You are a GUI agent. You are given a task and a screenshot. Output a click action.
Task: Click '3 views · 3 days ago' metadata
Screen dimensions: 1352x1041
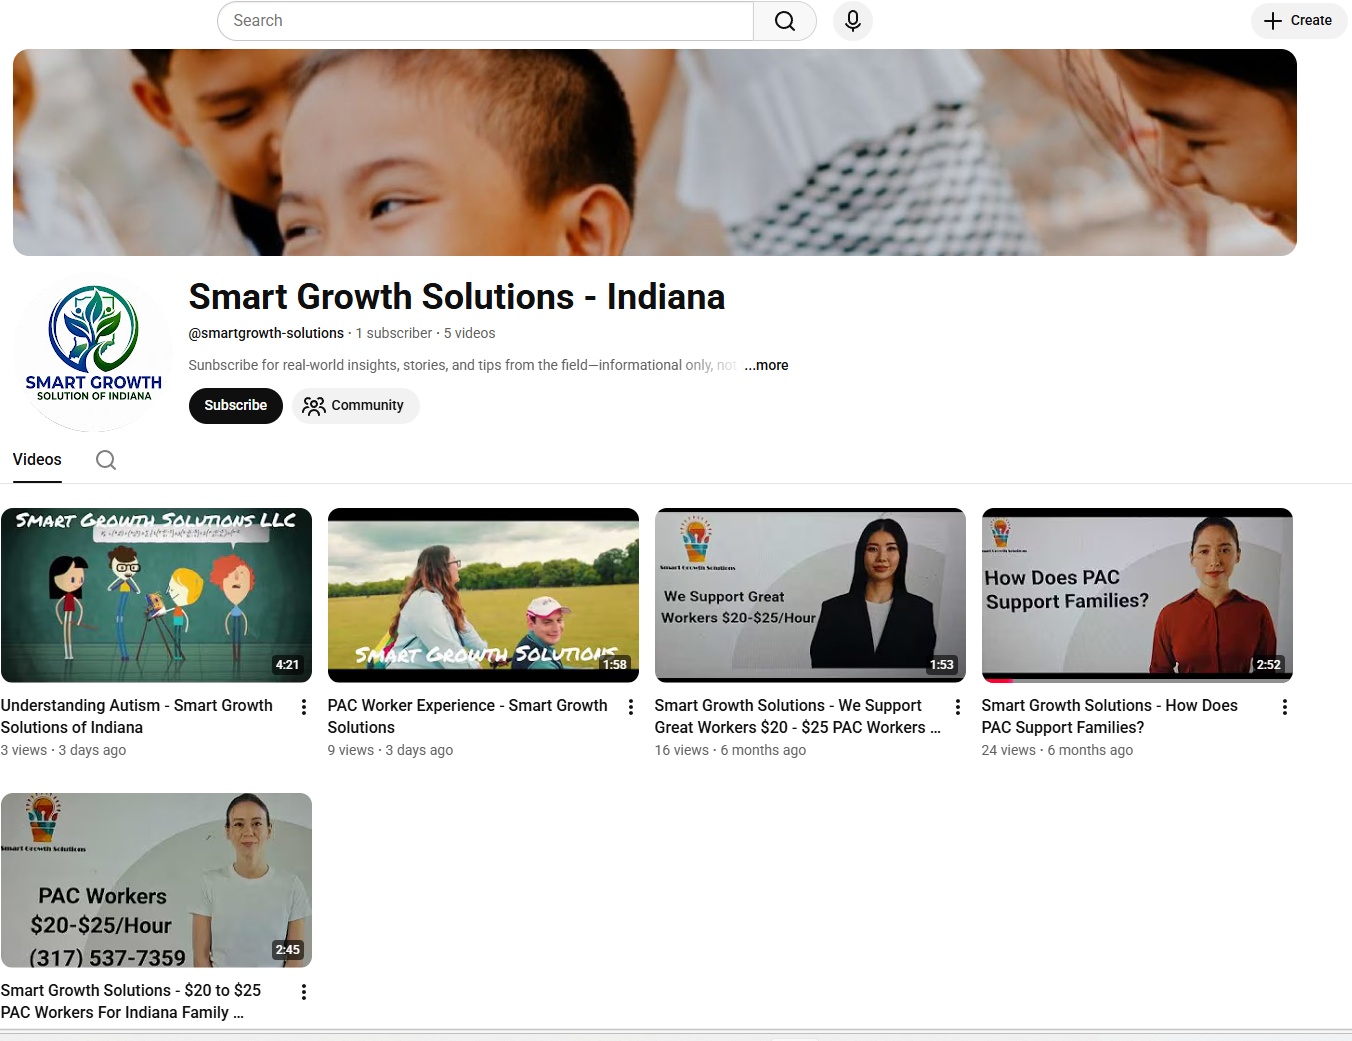[64, 750]
